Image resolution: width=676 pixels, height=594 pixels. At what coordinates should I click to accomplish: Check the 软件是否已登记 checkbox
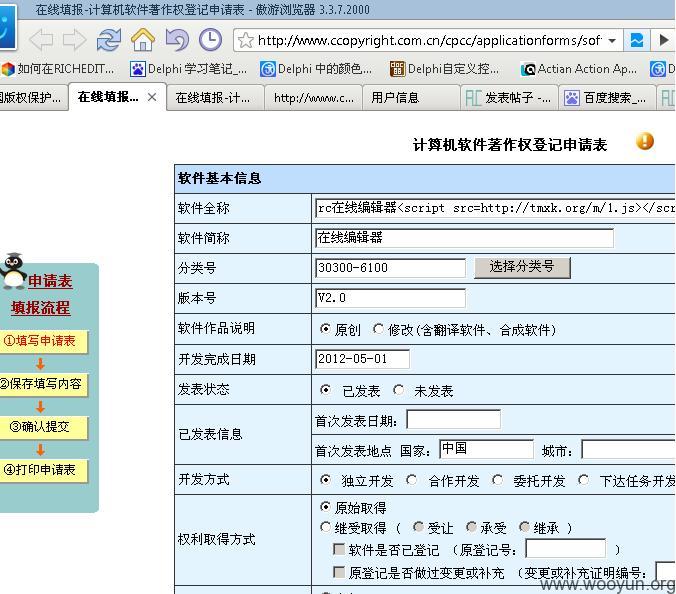click(339, 549)
